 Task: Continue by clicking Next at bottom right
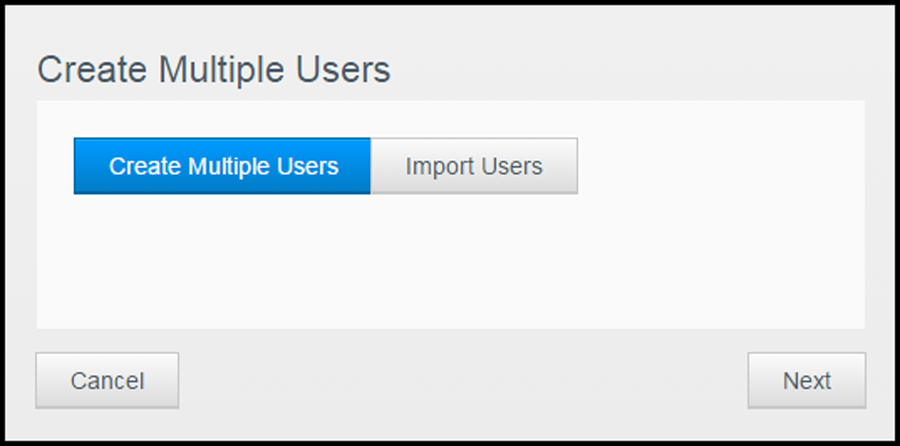pyautogui.click(x=806, y=381)
